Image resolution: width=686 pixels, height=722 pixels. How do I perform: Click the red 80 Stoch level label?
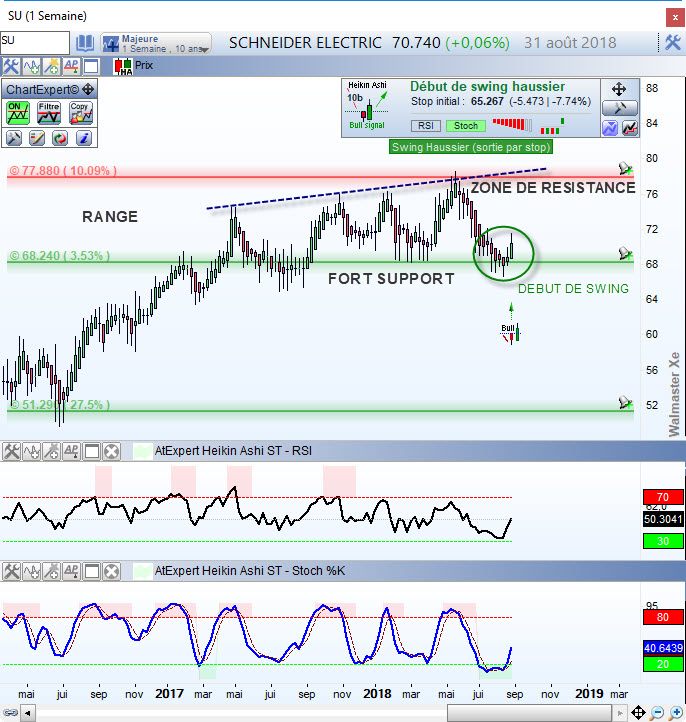tap(663, 617)
